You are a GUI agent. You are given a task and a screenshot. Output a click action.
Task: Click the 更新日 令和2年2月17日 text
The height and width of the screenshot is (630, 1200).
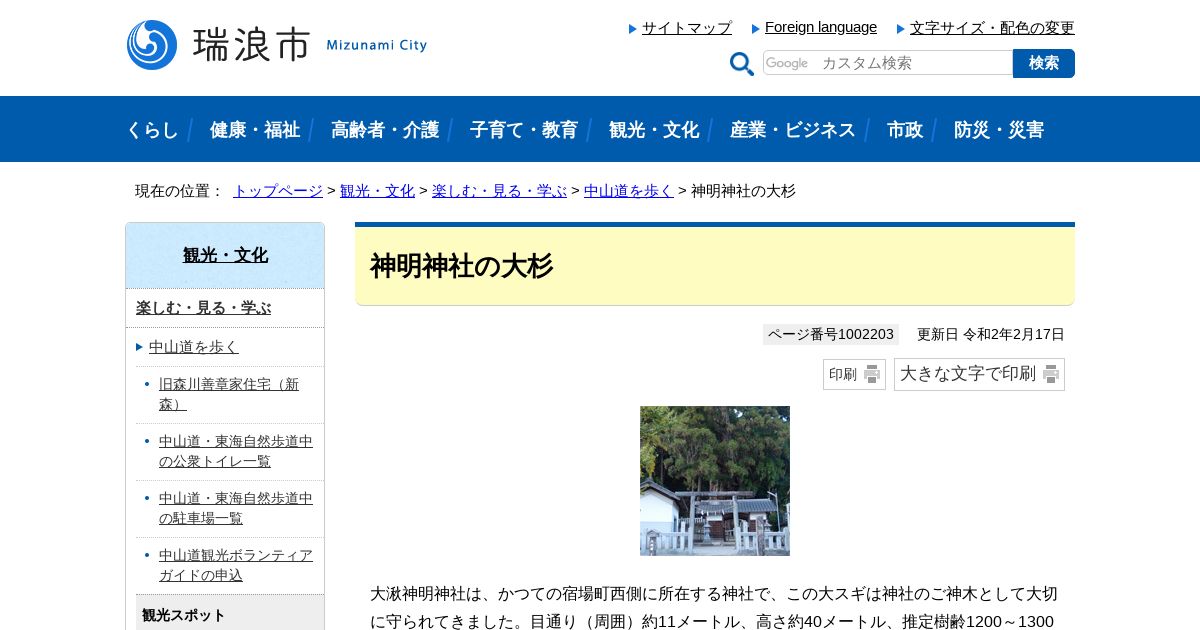[991, 334]
